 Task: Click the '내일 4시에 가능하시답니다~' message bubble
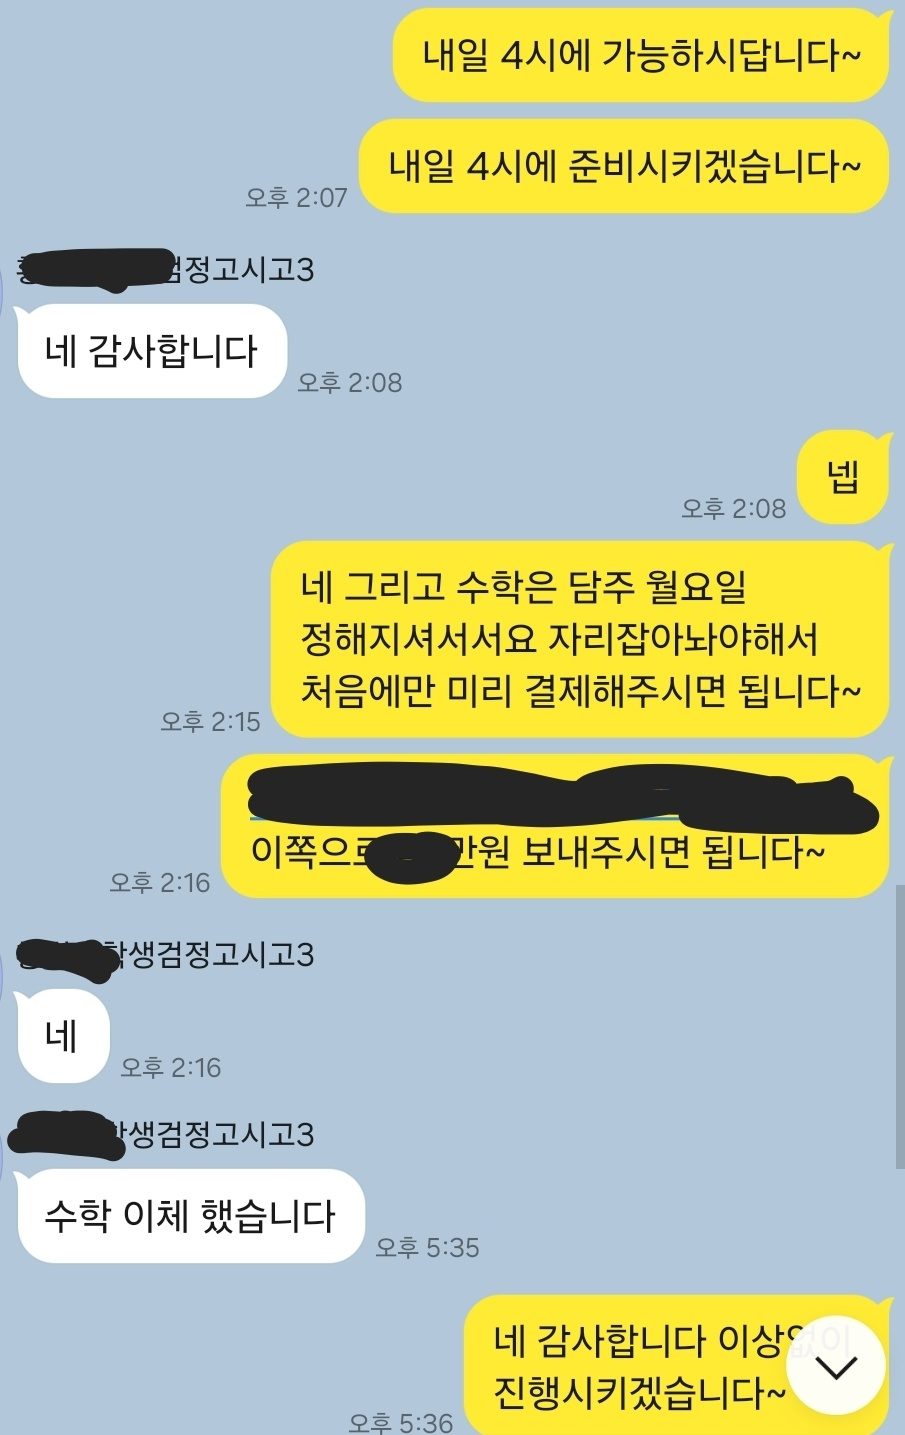pos(641,55)
